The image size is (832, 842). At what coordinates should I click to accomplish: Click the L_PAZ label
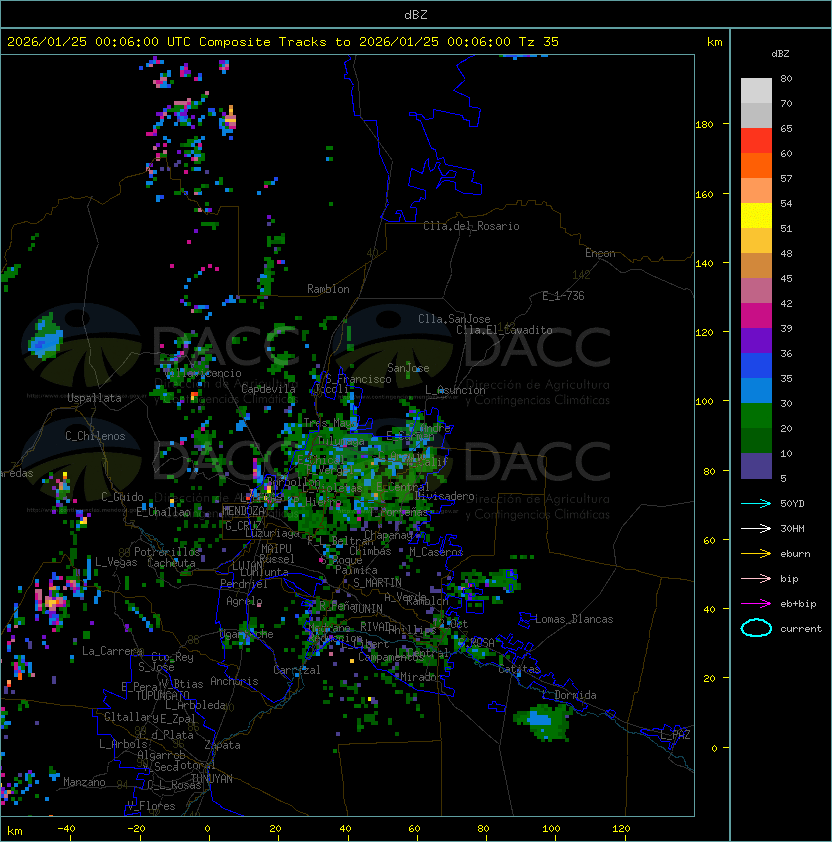pos(675,735)
